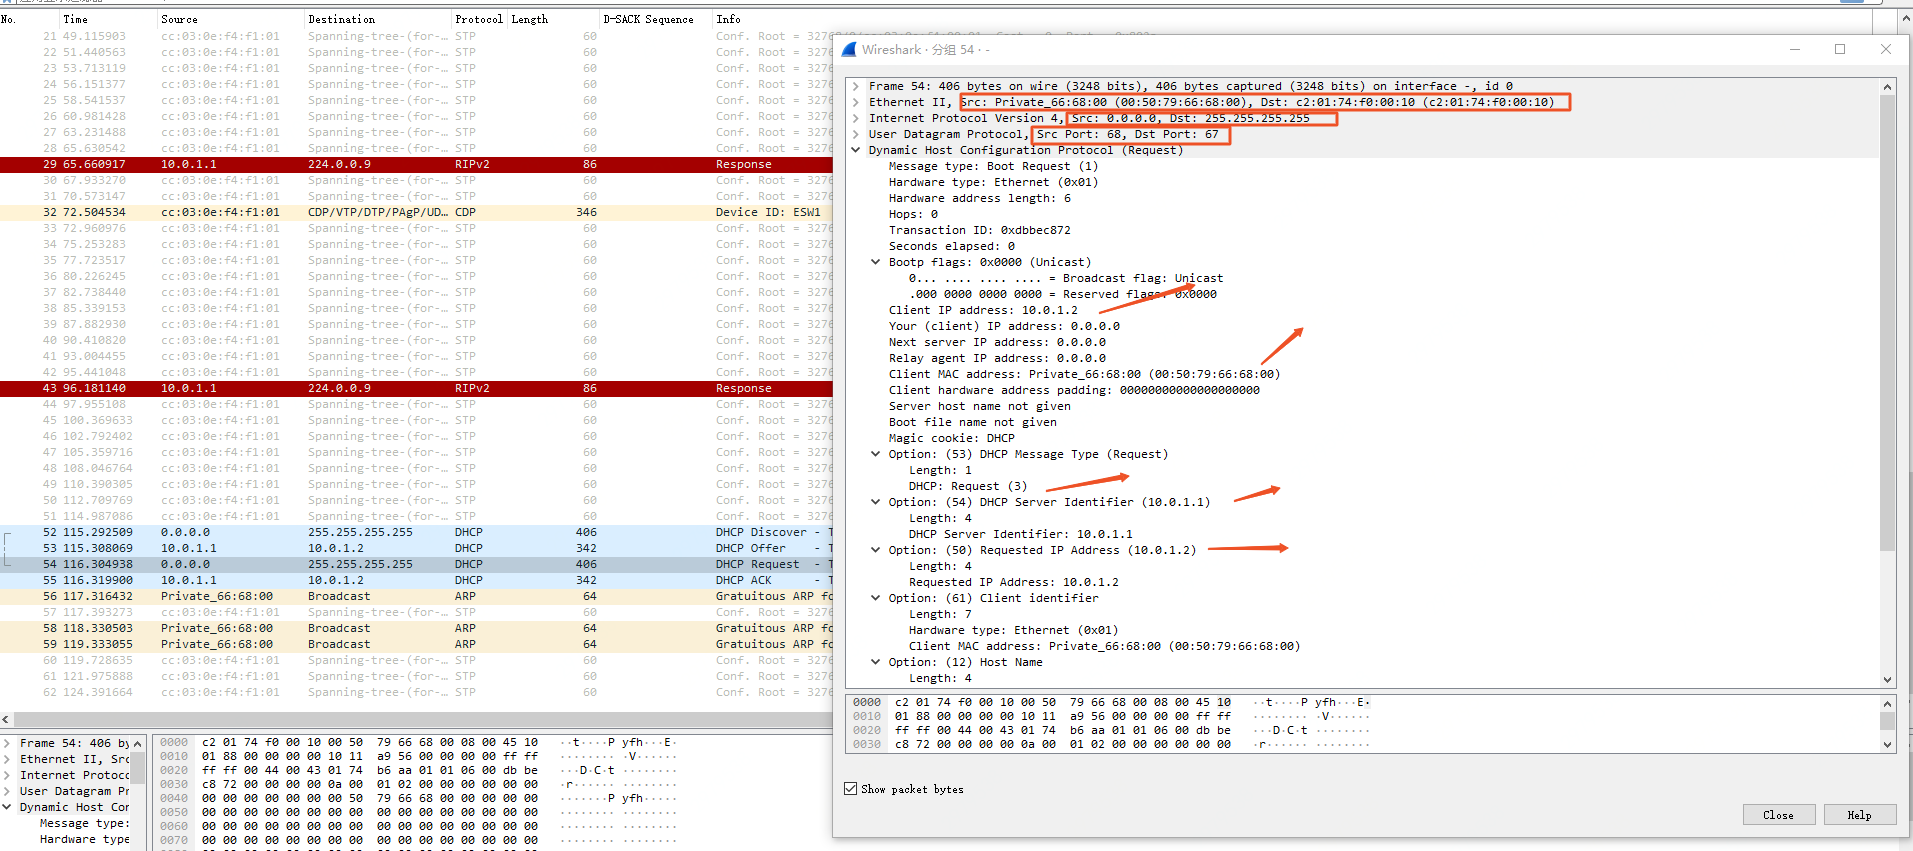Screen dimensions: 1913x851
Task: Collapse Dynamic Host Configuration Protocol node in dialog
Action: click(x=856, y=150)
